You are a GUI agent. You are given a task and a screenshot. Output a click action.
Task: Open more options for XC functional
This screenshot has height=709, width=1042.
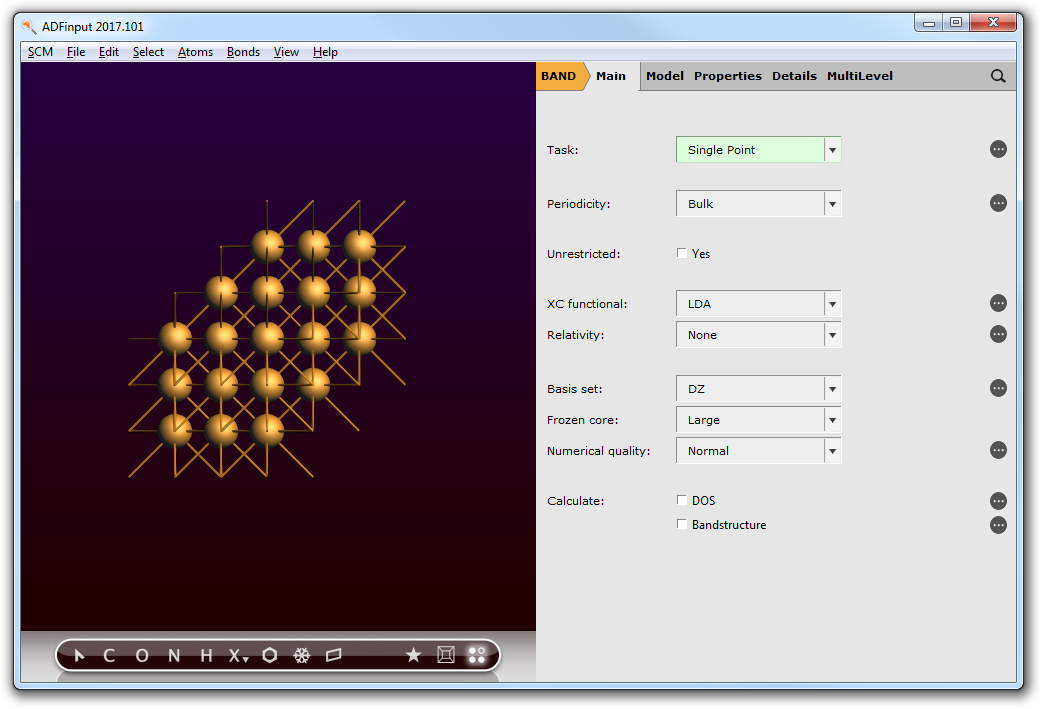point(998,303)
